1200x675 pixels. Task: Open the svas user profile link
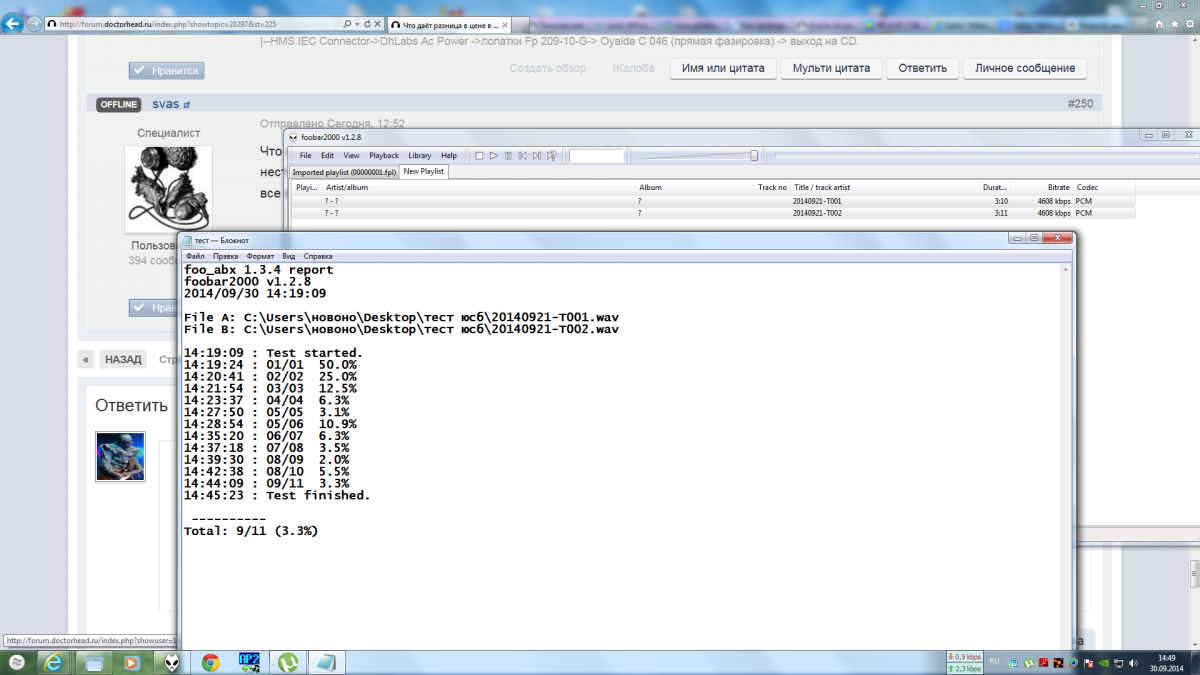[x=166, y=104]
